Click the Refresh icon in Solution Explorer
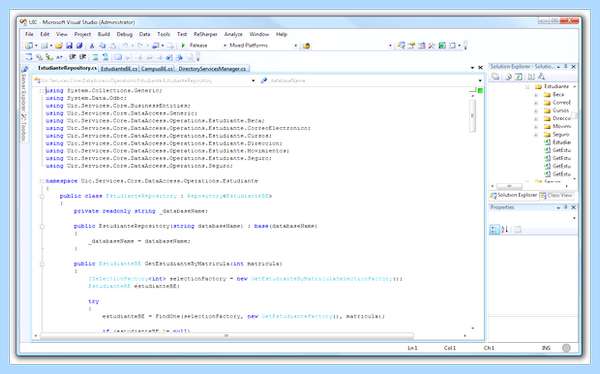 click(518, 77)
